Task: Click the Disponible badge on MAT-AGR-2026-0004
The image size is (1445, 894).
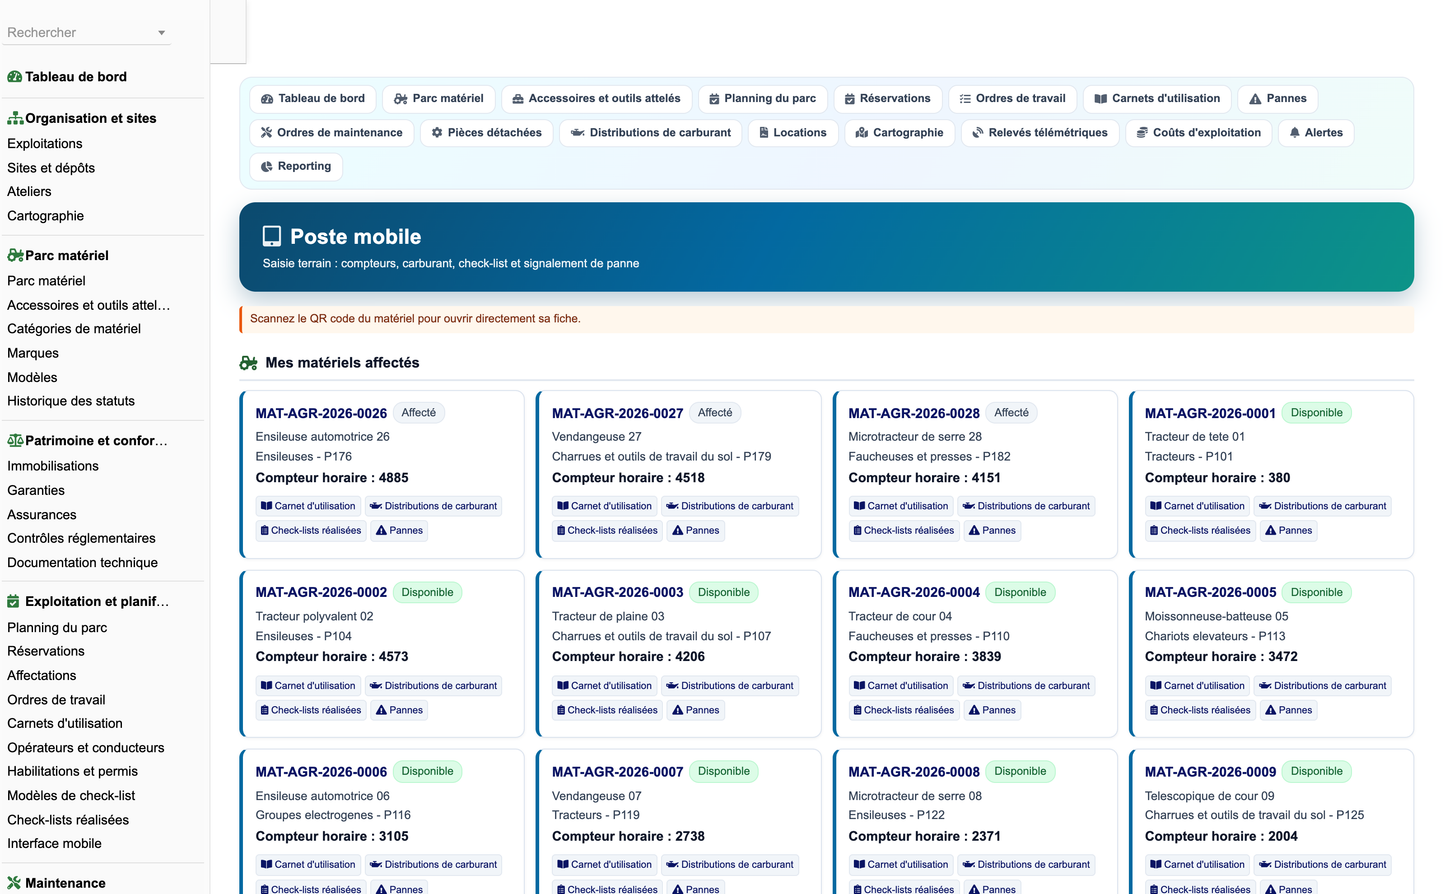Action: (x=1020, y=592)
